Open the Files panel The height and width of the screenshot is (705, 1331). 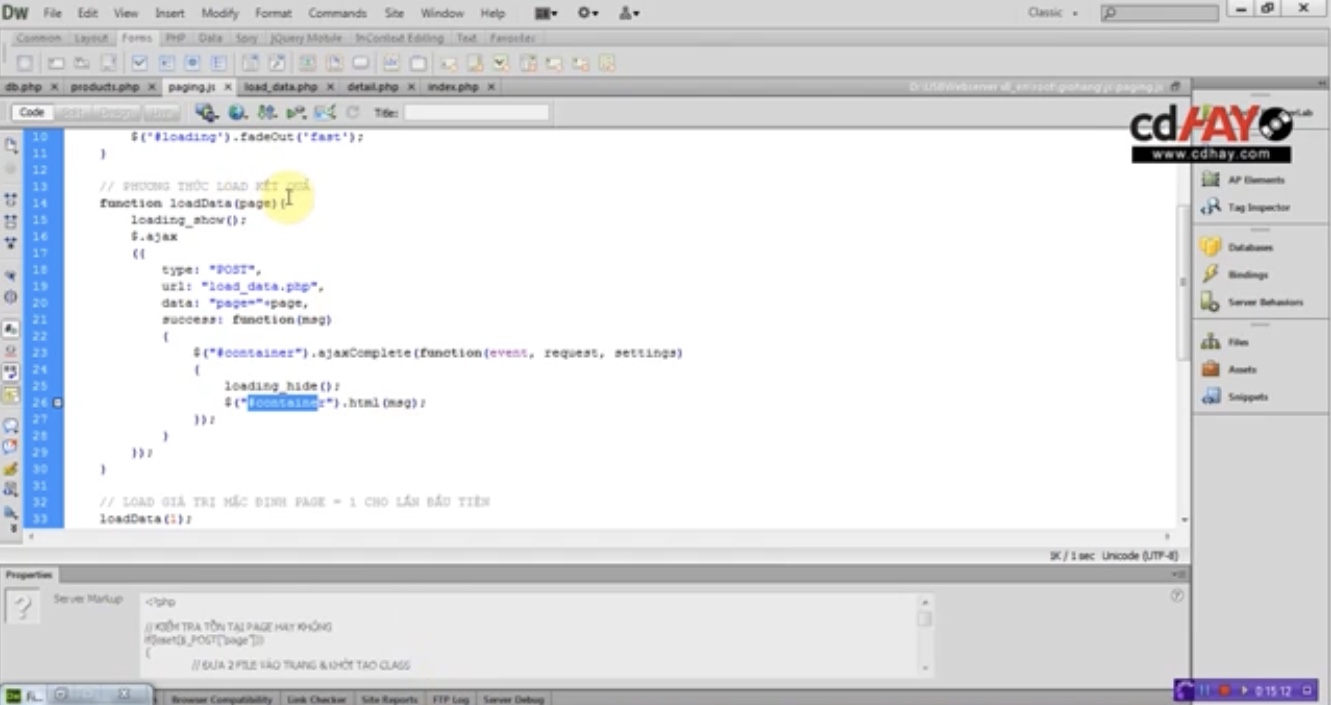tap(1236, 341)
